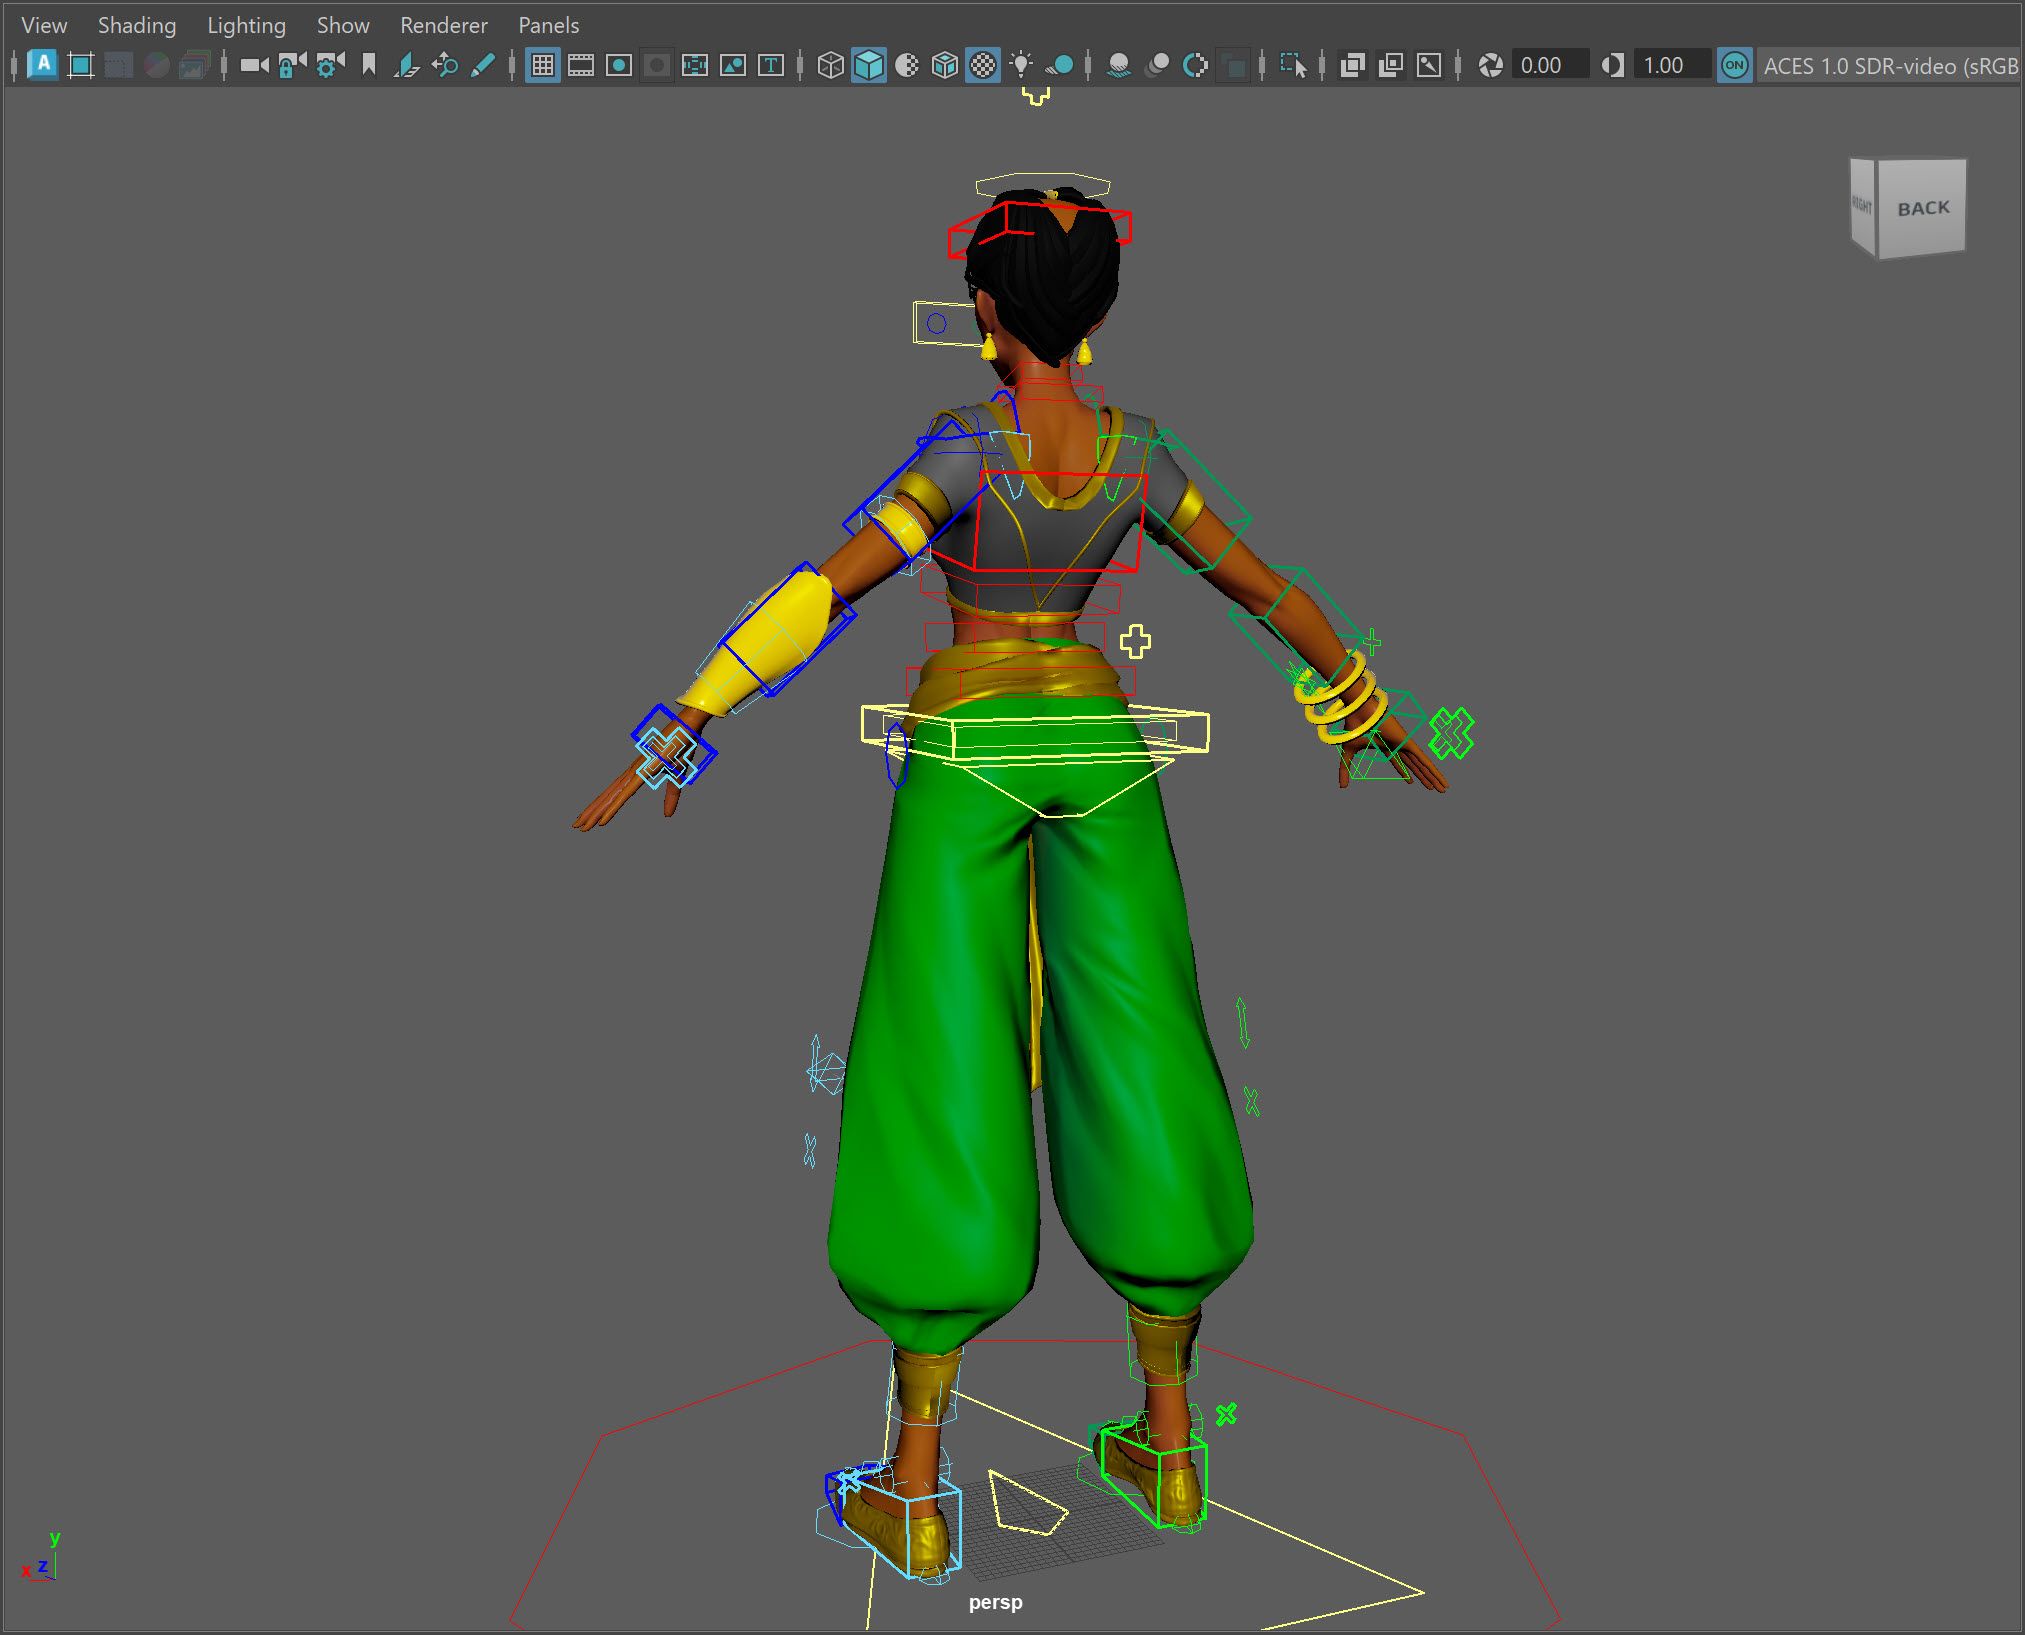This screenshot has height=1635, width=2025.
Task: Click the Select Camera icon
Action: 254,66
